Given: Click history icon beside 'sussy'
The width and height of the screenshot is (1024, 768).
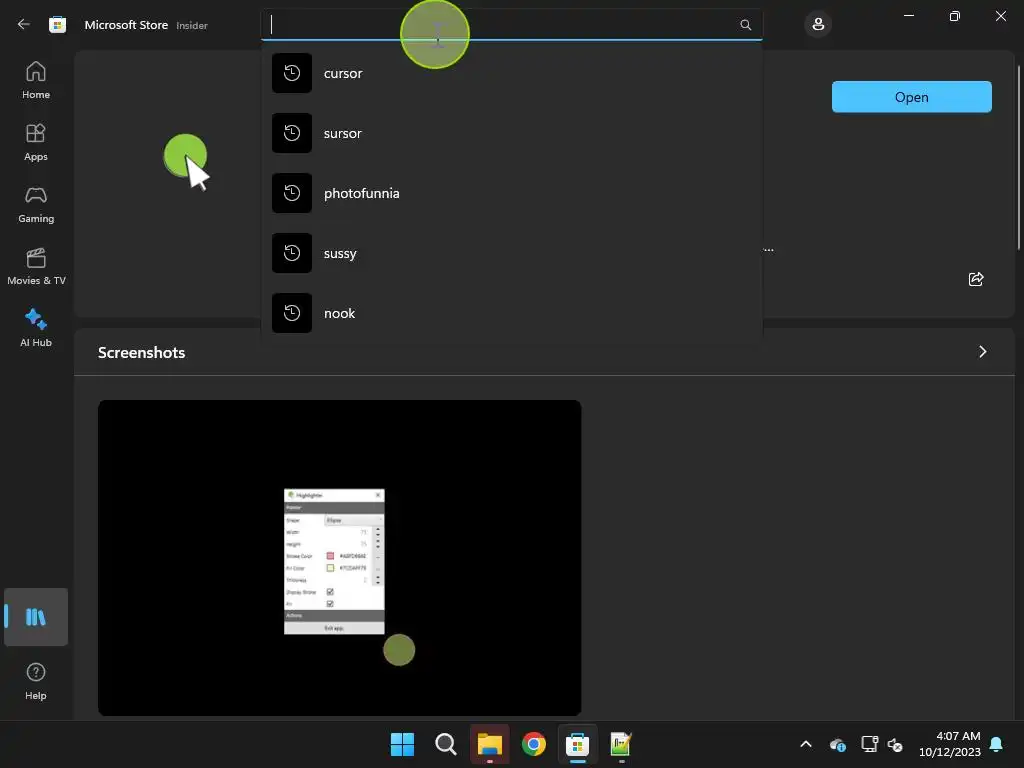Looking at the screenshot, I should pyautogui.click(x=292, y=253).
